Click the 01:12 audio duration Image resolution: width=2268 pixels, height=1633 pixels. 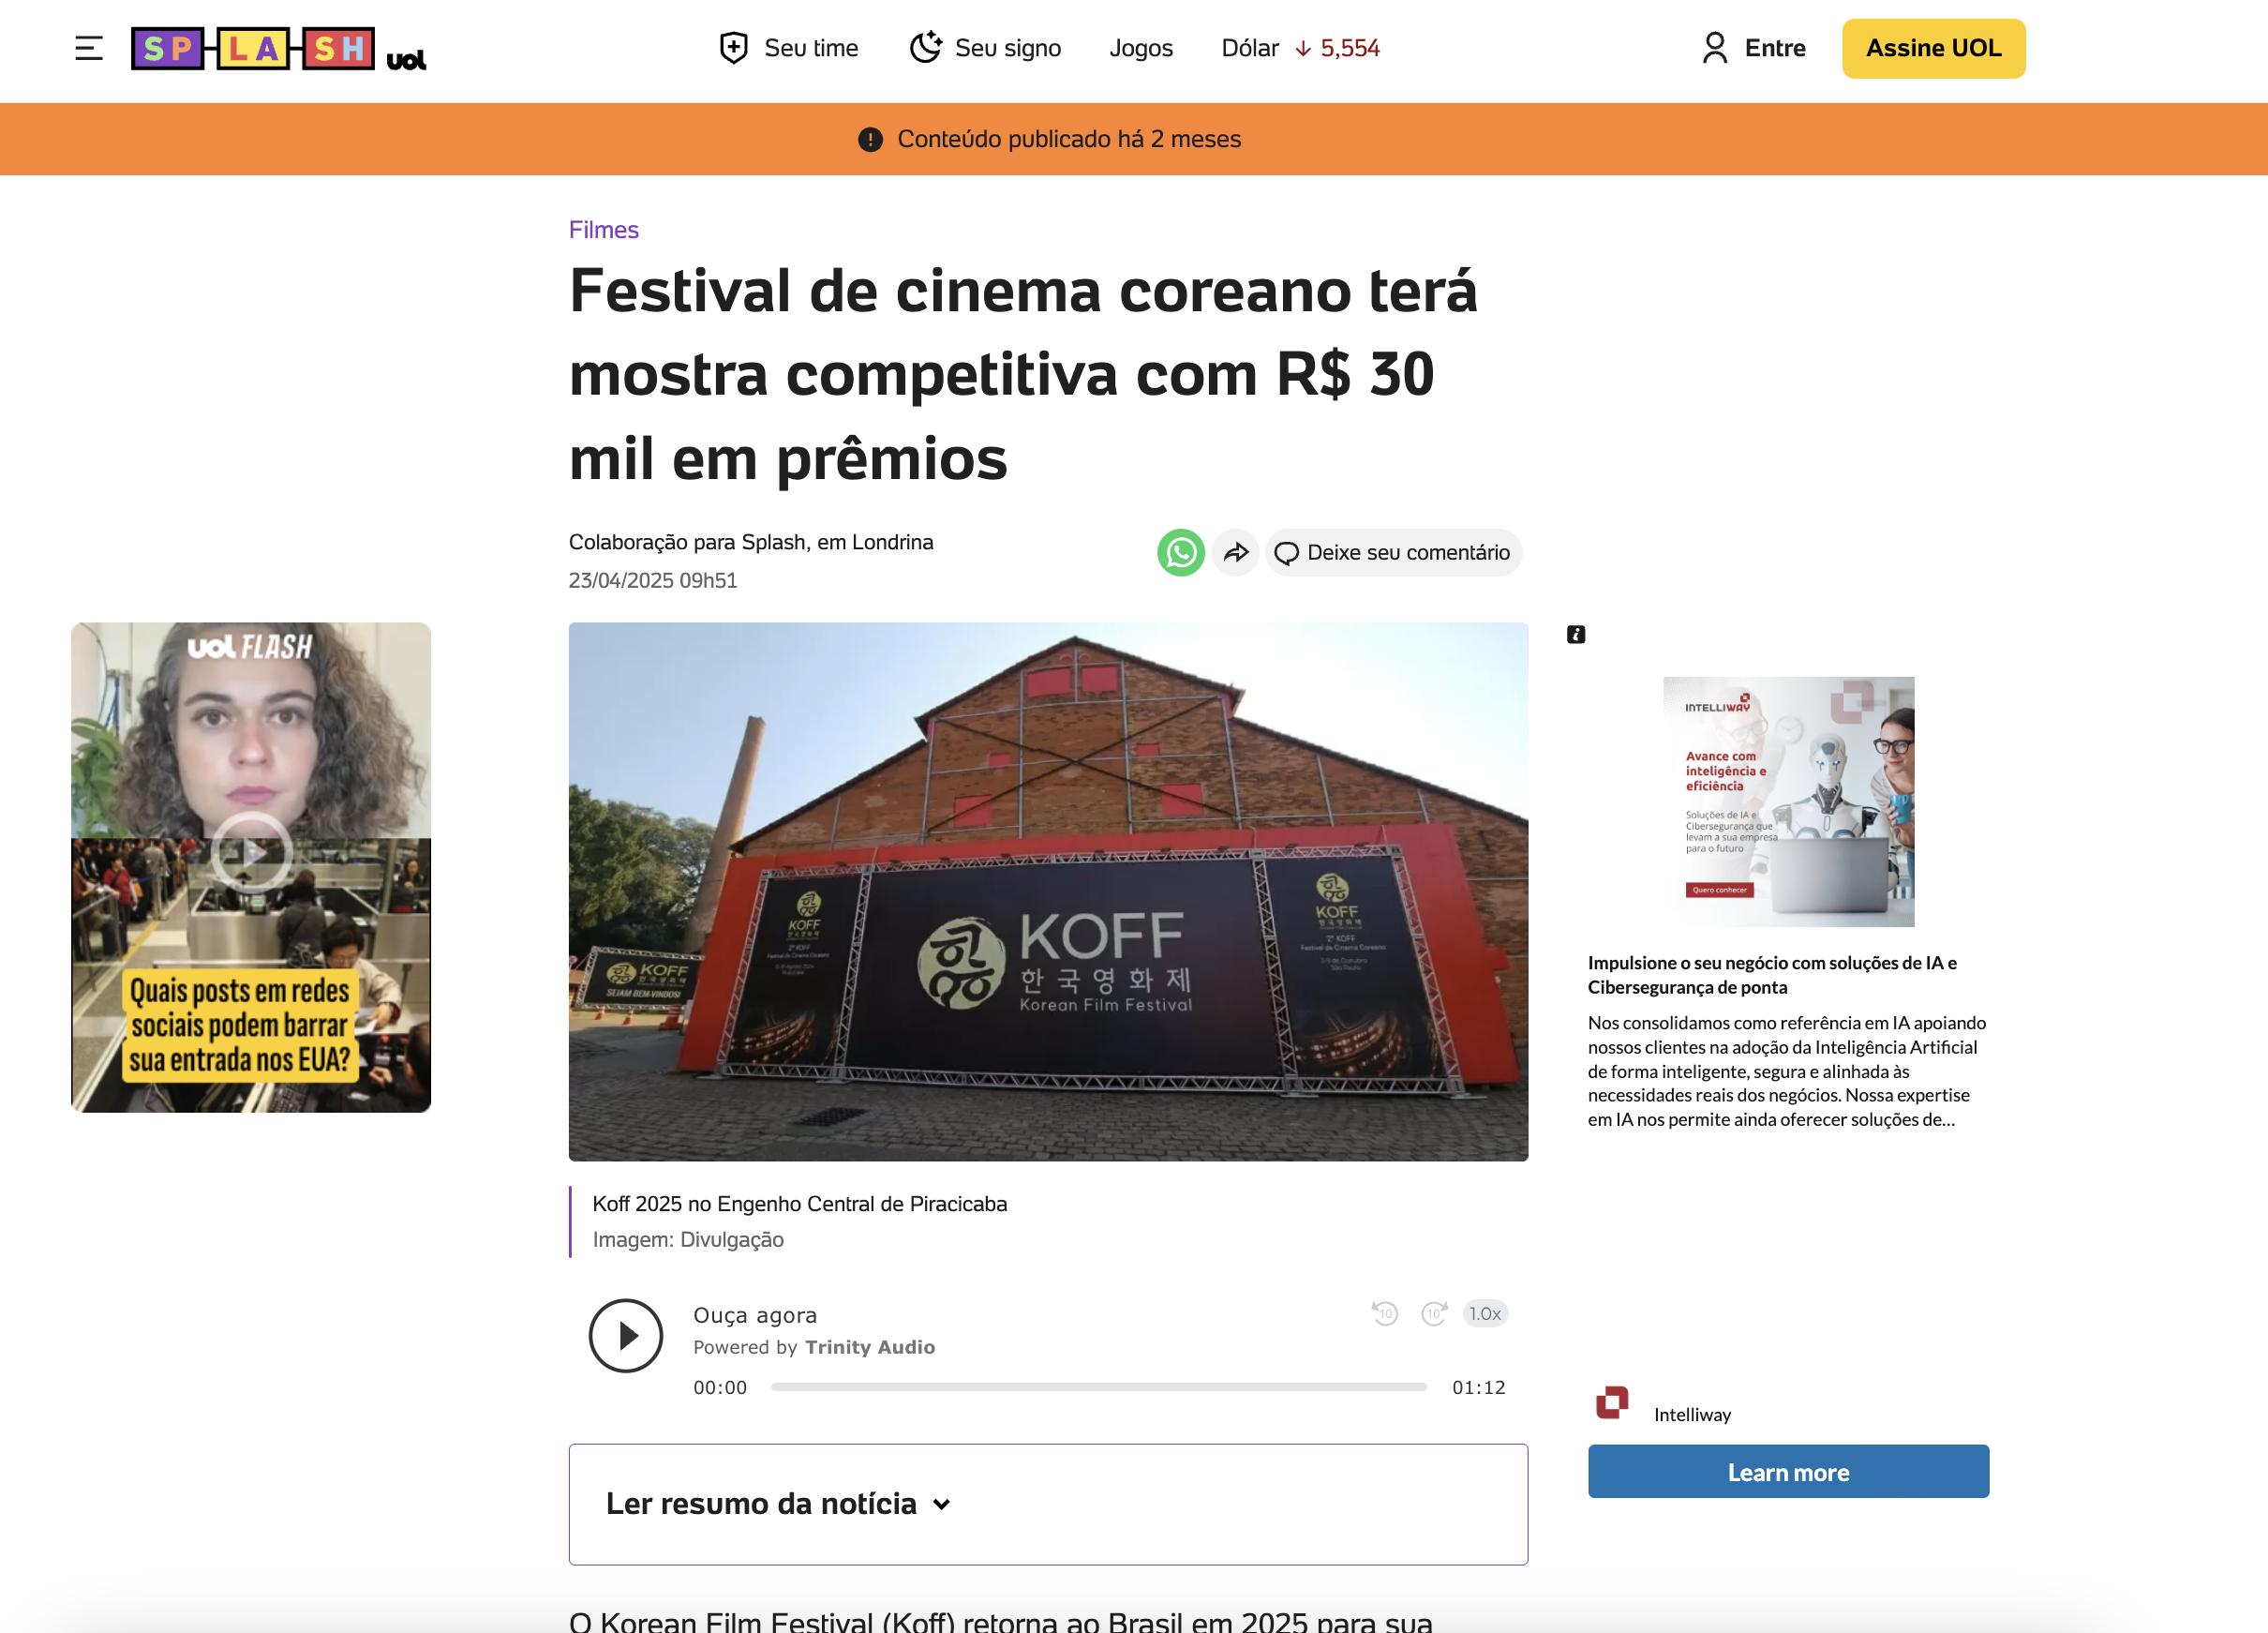click(x=1479, y=1387)
